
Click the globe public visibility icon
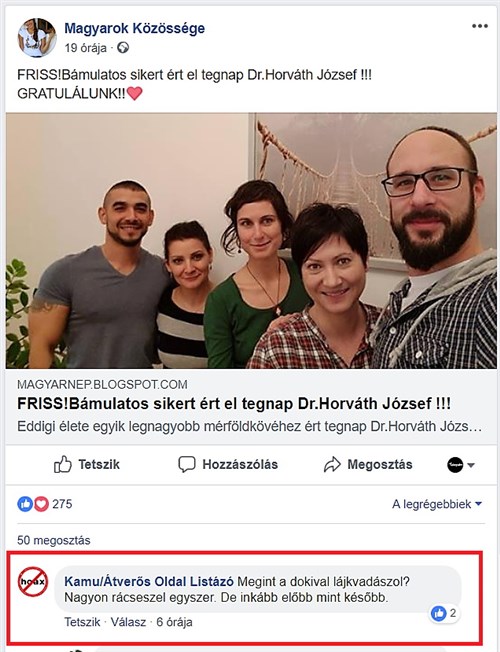click(123, 48)
